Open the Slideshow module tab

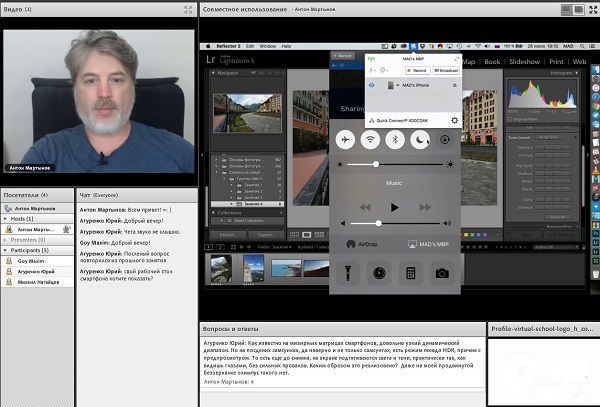coord(526,61)
